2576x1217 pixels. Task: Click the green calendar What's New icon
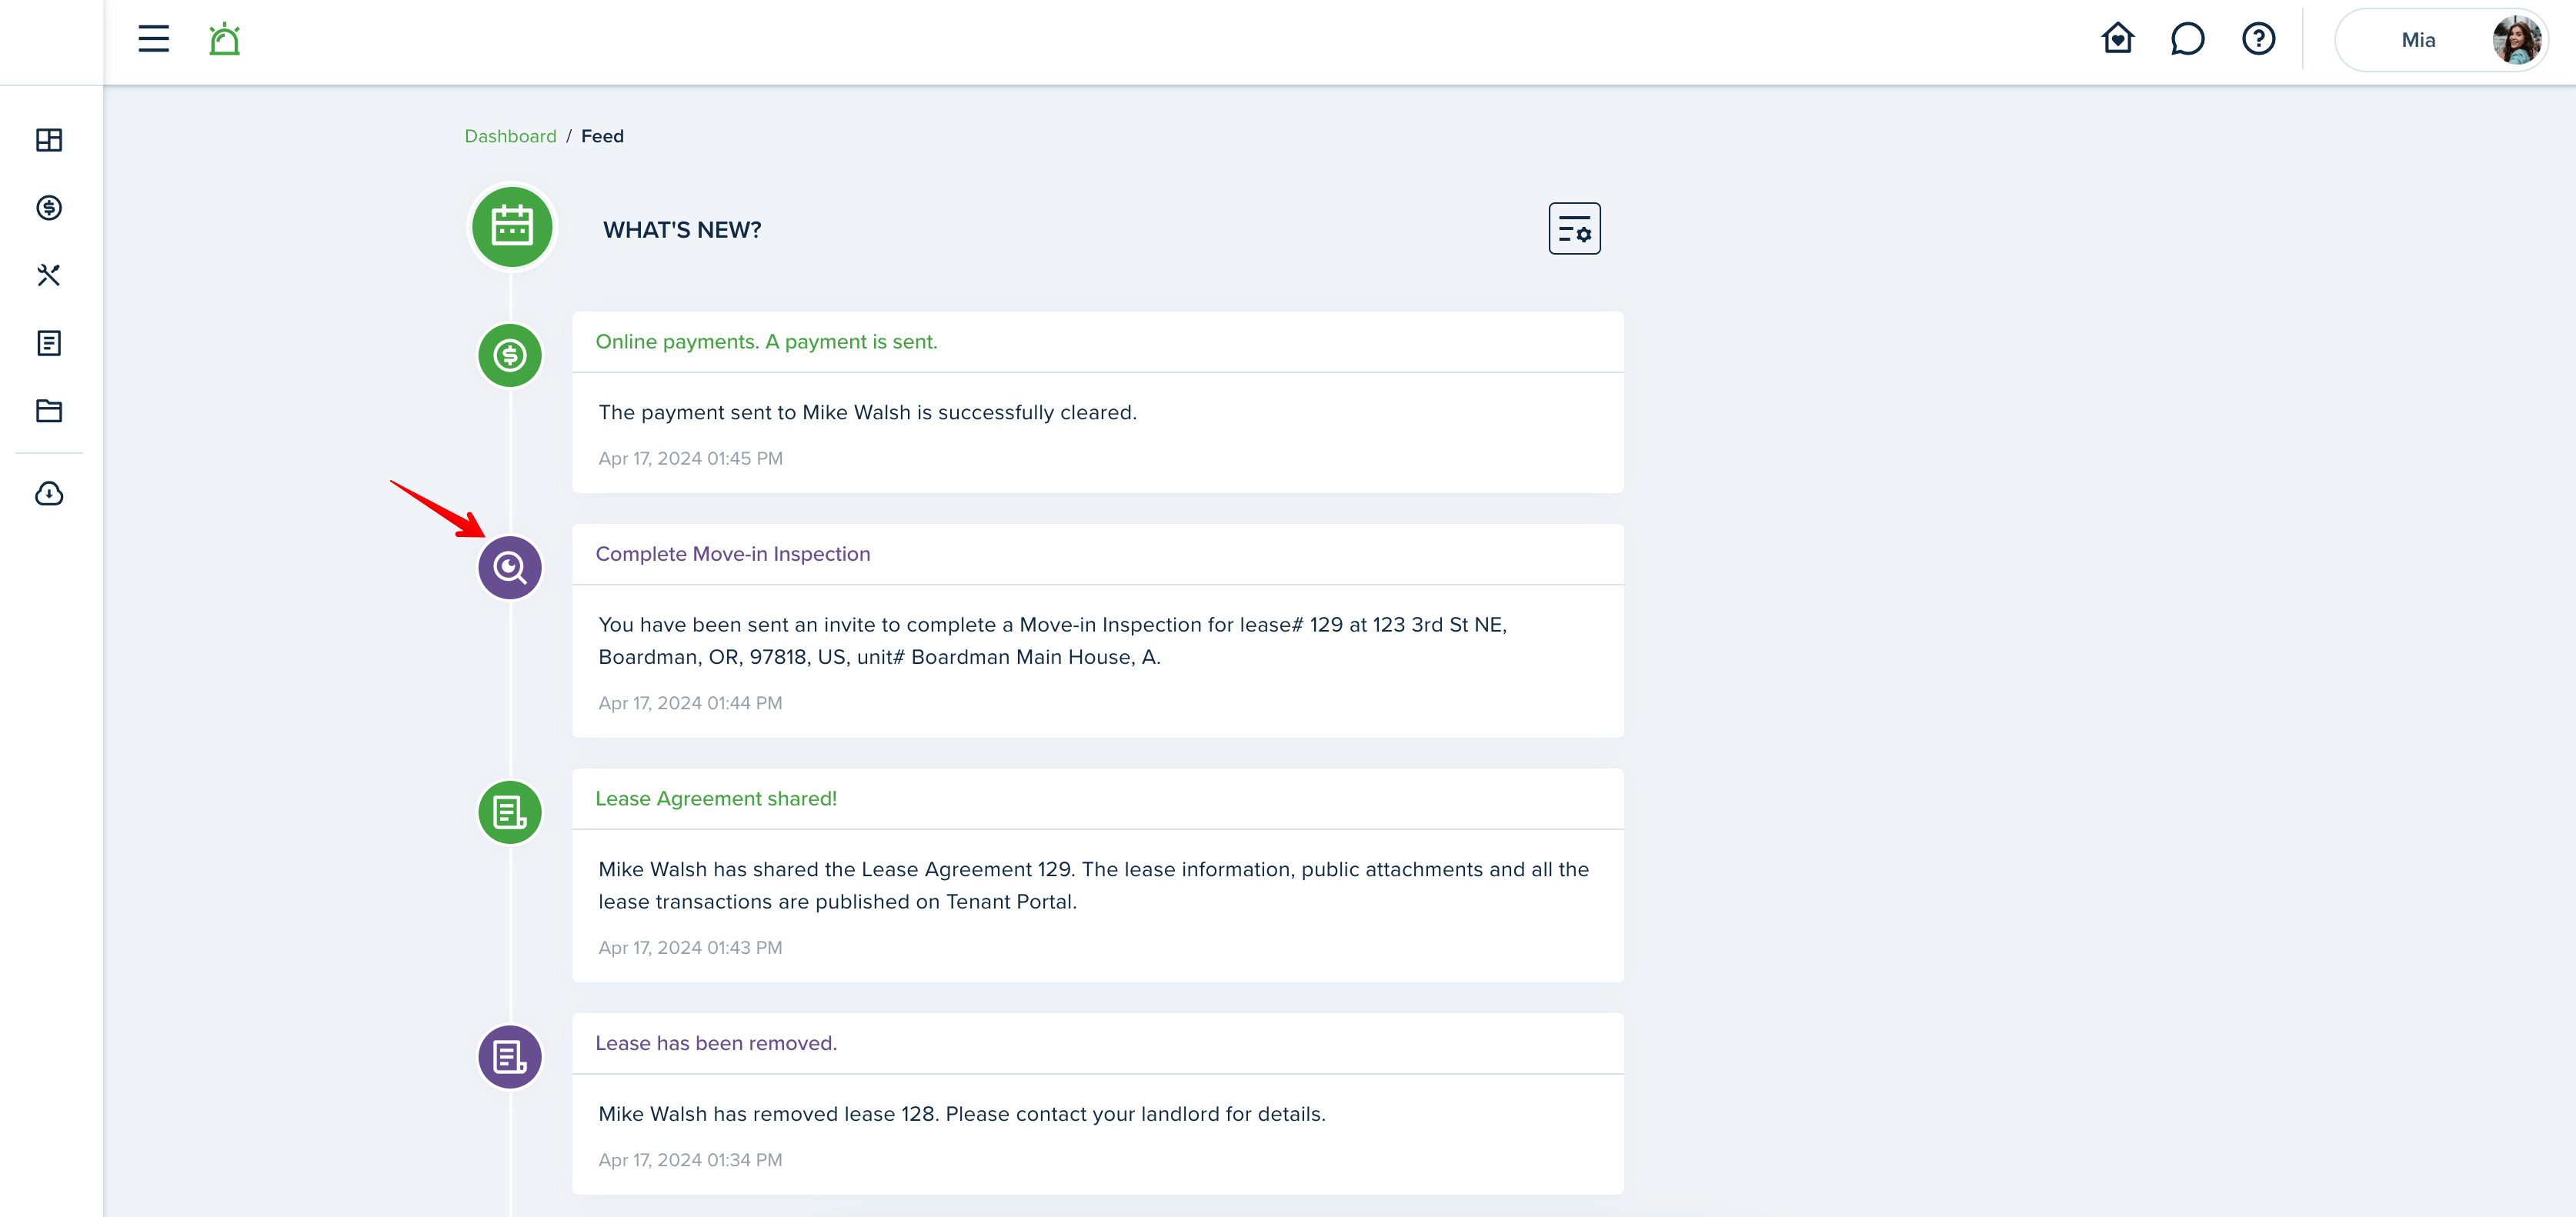[512, 227]
